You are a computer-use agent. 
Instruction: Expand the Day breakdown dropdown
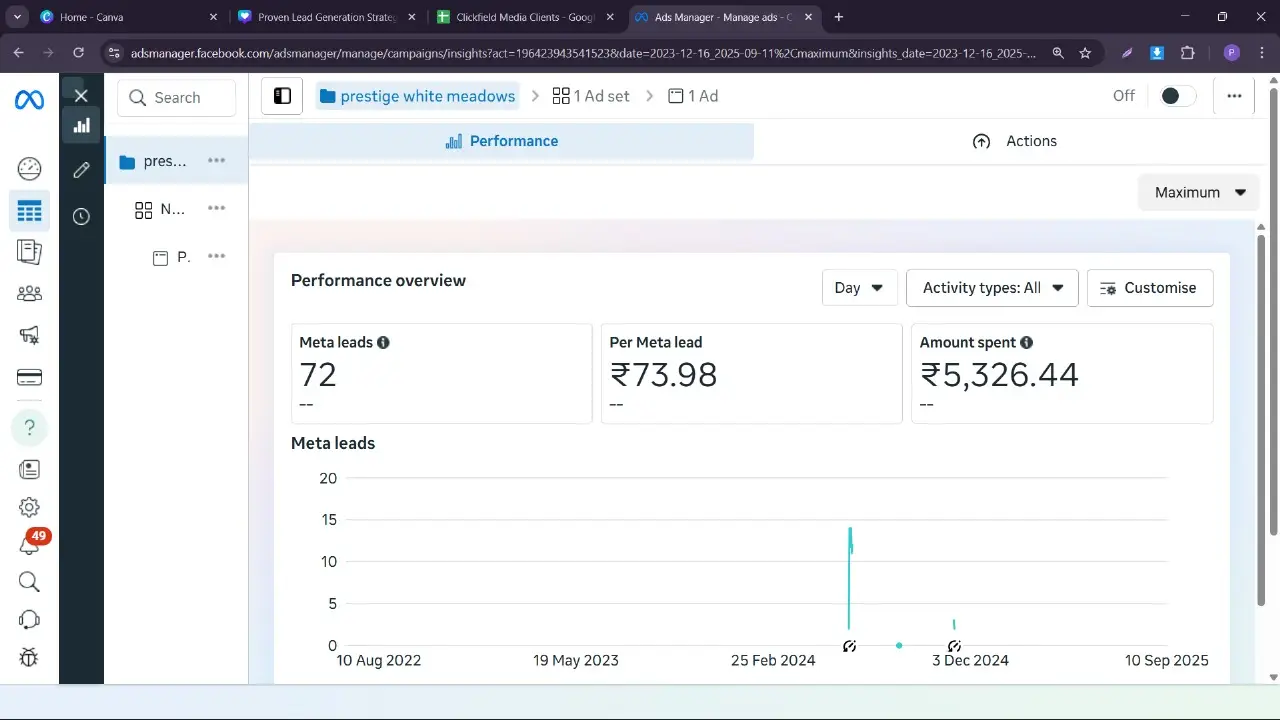[x=859, y=288]
